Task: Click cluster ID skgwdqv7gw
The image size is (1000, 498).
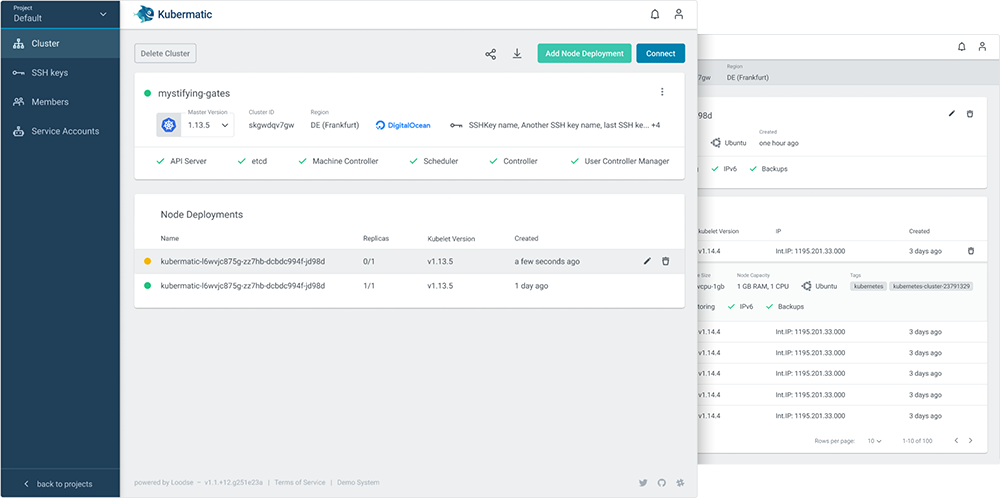Action: [272, 126]
